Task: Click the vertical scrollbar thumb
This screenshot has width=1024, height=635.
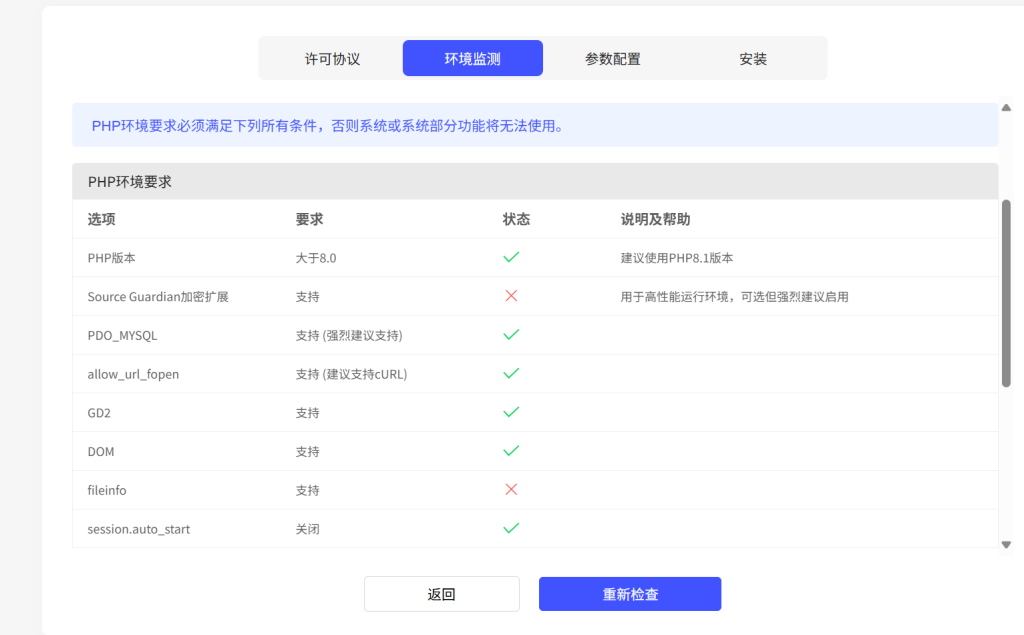Action: pyautogui.click(x=1006, y=292)
